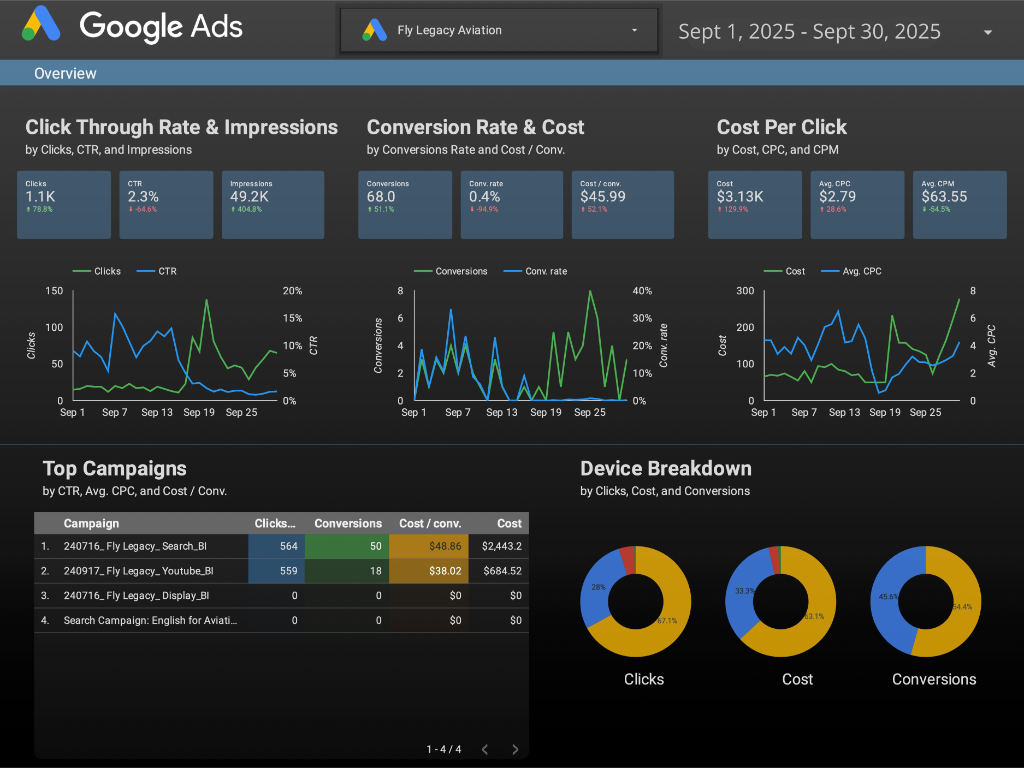The height and width of the screenshot is (768, 1024).
Task: Click the Click Through Rate & Impressions heading
Action: pyautogui.click(x=182, y=127)
